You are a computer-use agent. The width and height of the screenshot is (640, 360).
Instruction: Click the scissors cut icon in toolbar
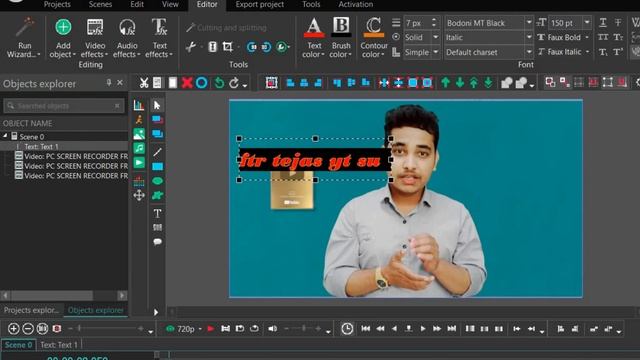click(144, 83)
